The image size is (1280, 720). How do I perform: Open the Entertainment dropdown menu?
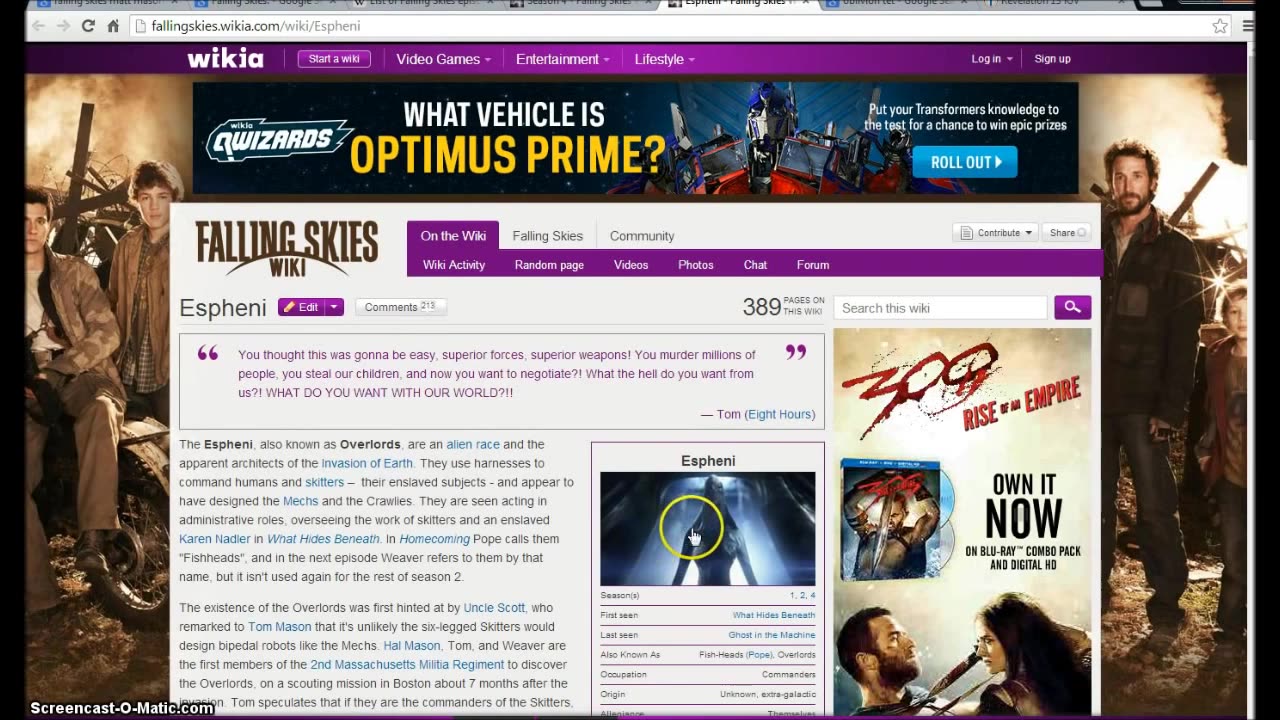[x=562, y=59]
